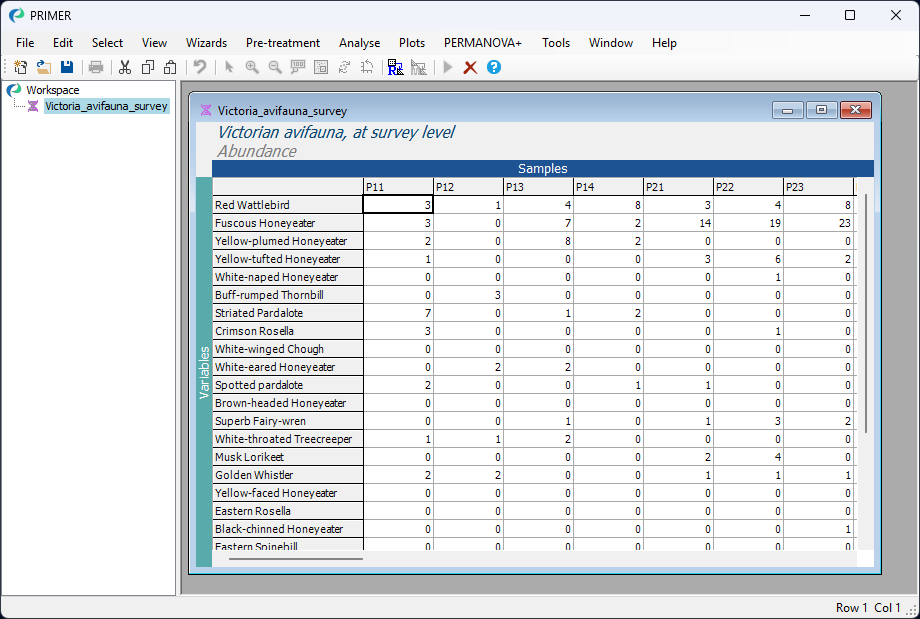The width and height of the screenshot is (920, 619).
Task: Click the Print toolbar icon
Action: pyautogui.click(x=95, y=67)
